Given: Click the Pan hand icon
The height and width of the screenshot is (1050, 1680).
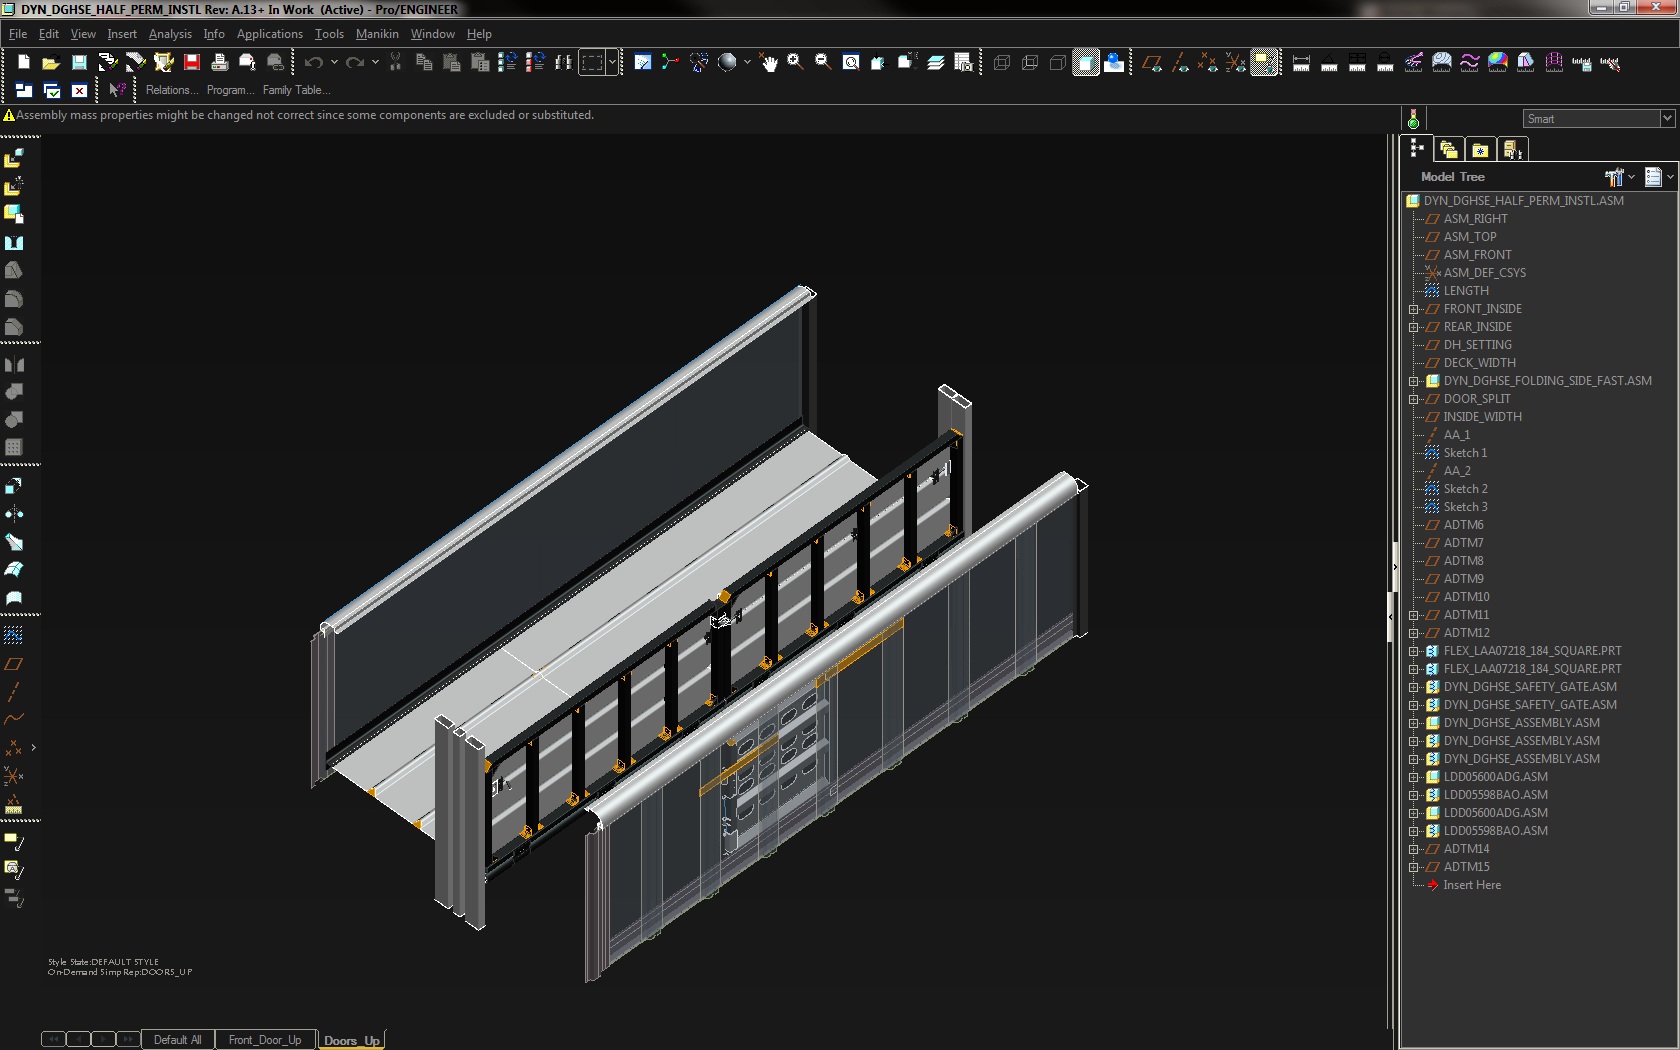Looking at the screenshot, I should [x=769, y=62].
